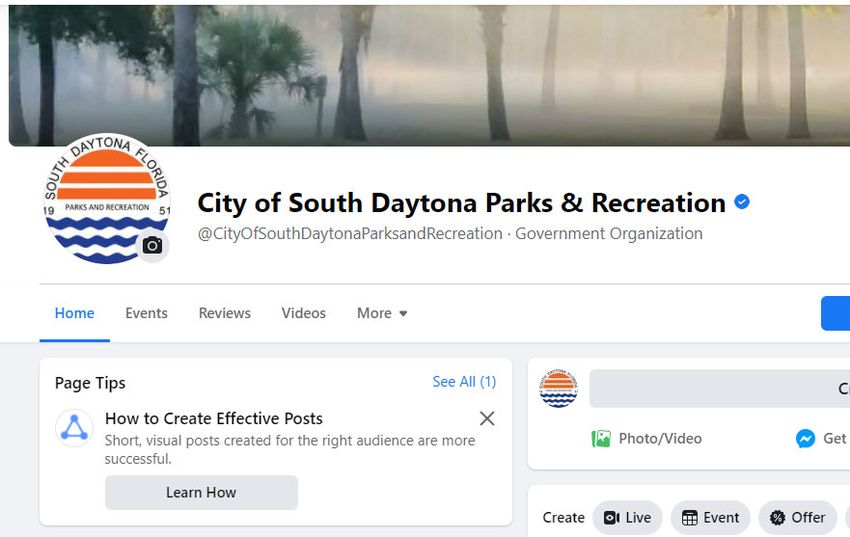Screen dimensions: 850x537
Task: Open the foggy park cover photo
Action: [429, 75]
